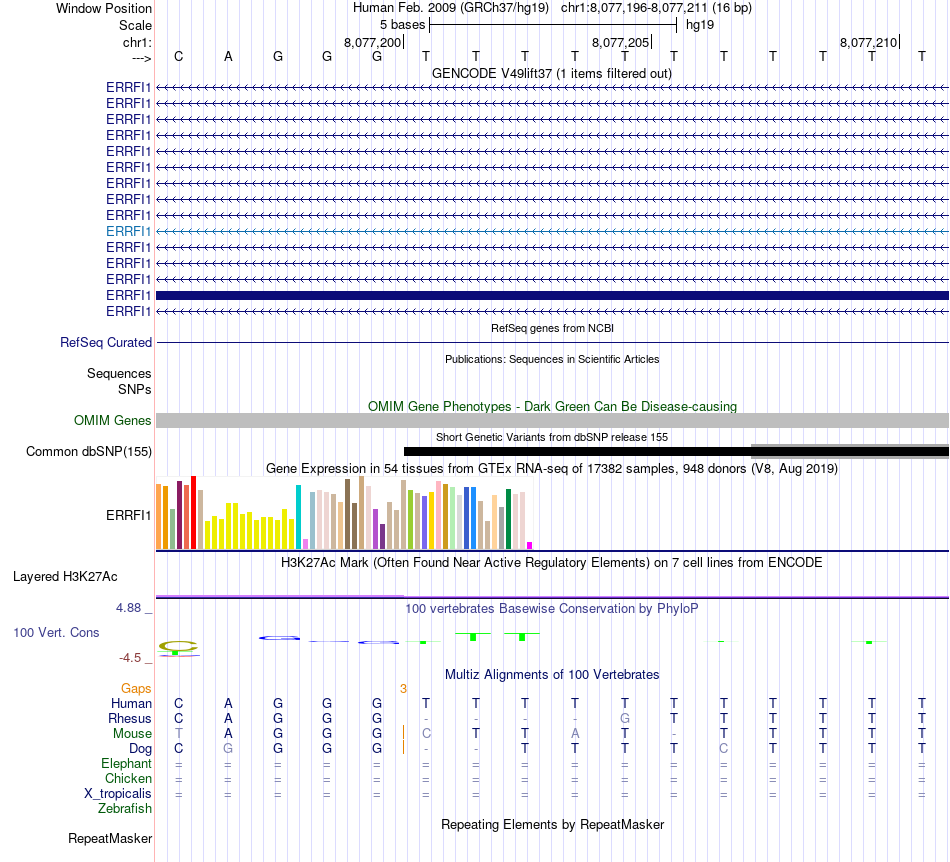
Task: Open 100 vertebrates Basewise Conservation by PhyloP title
Action: pyautogui.click(x=552, y=609)
